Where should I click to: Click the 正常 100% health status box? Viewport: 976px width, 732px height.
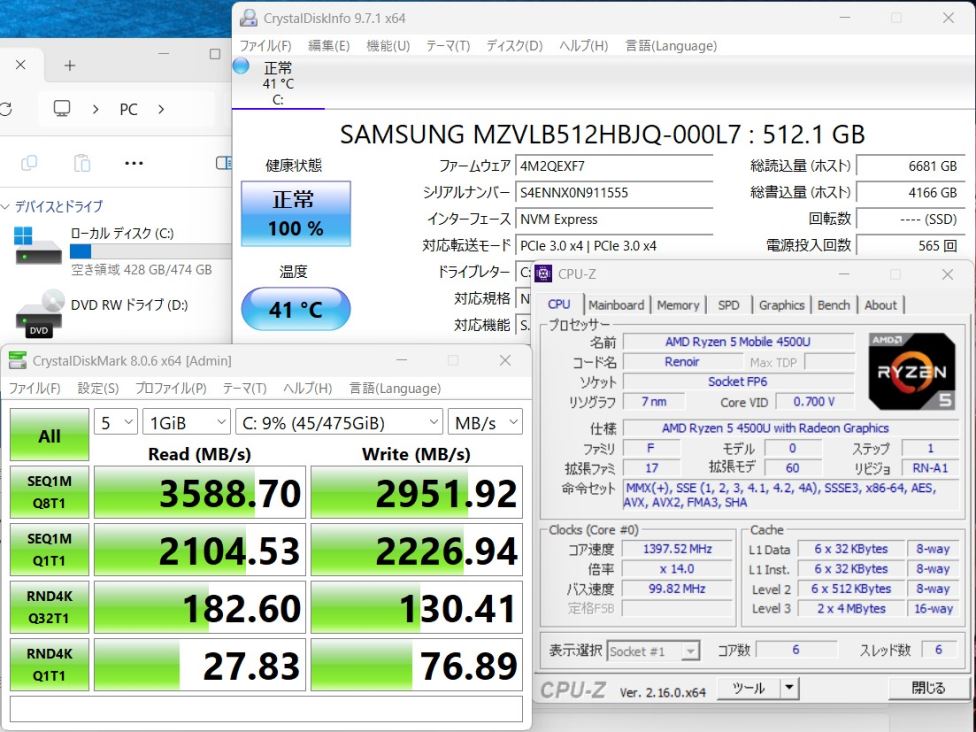tap(295, 213)
